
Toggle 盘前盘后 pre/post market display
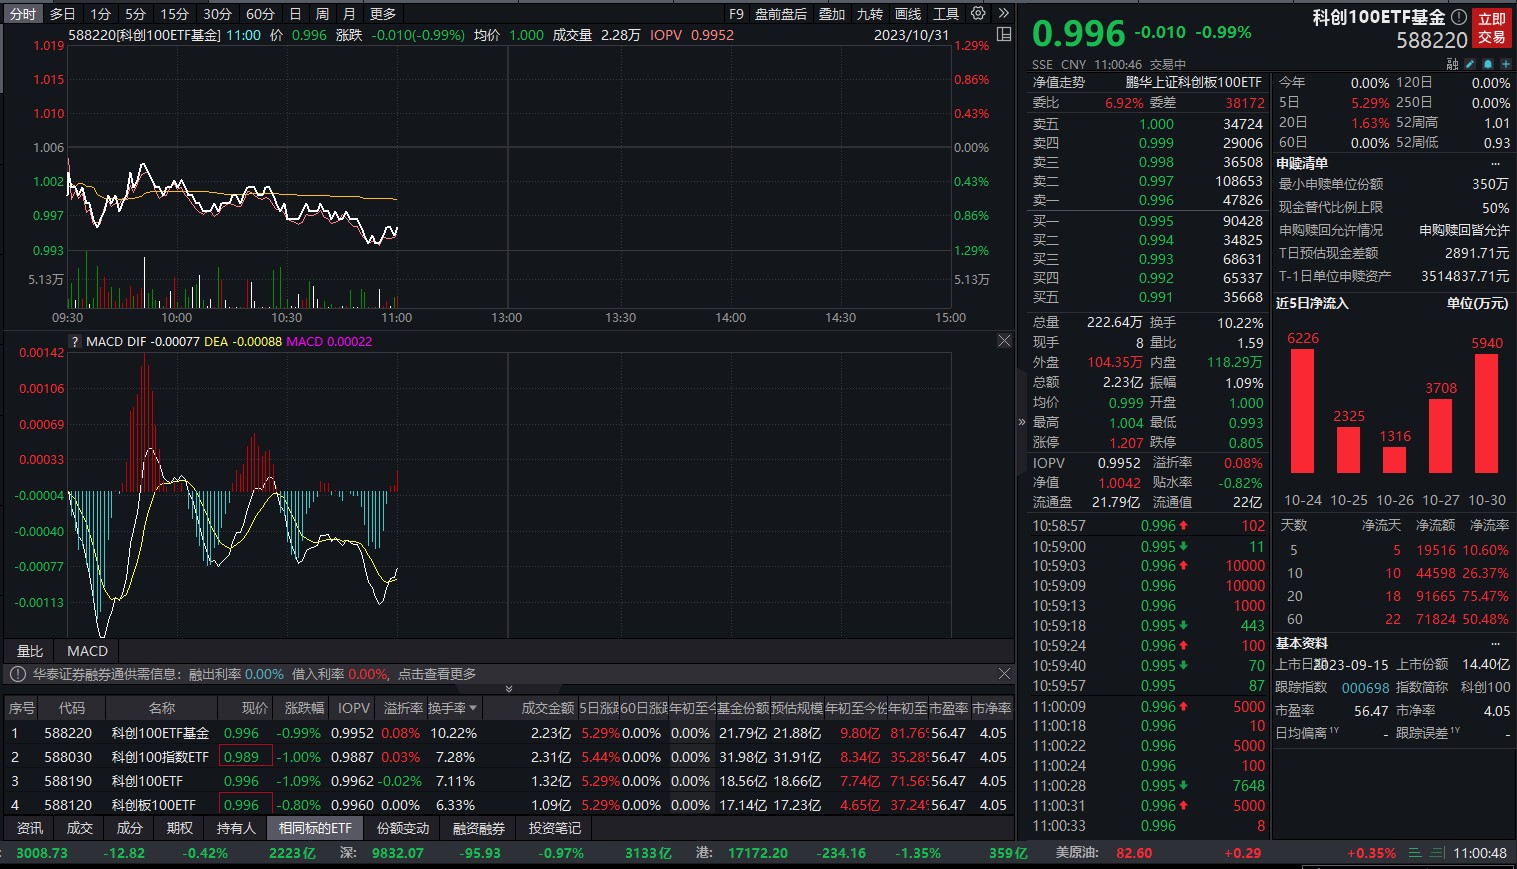click(x=781, y=13)
